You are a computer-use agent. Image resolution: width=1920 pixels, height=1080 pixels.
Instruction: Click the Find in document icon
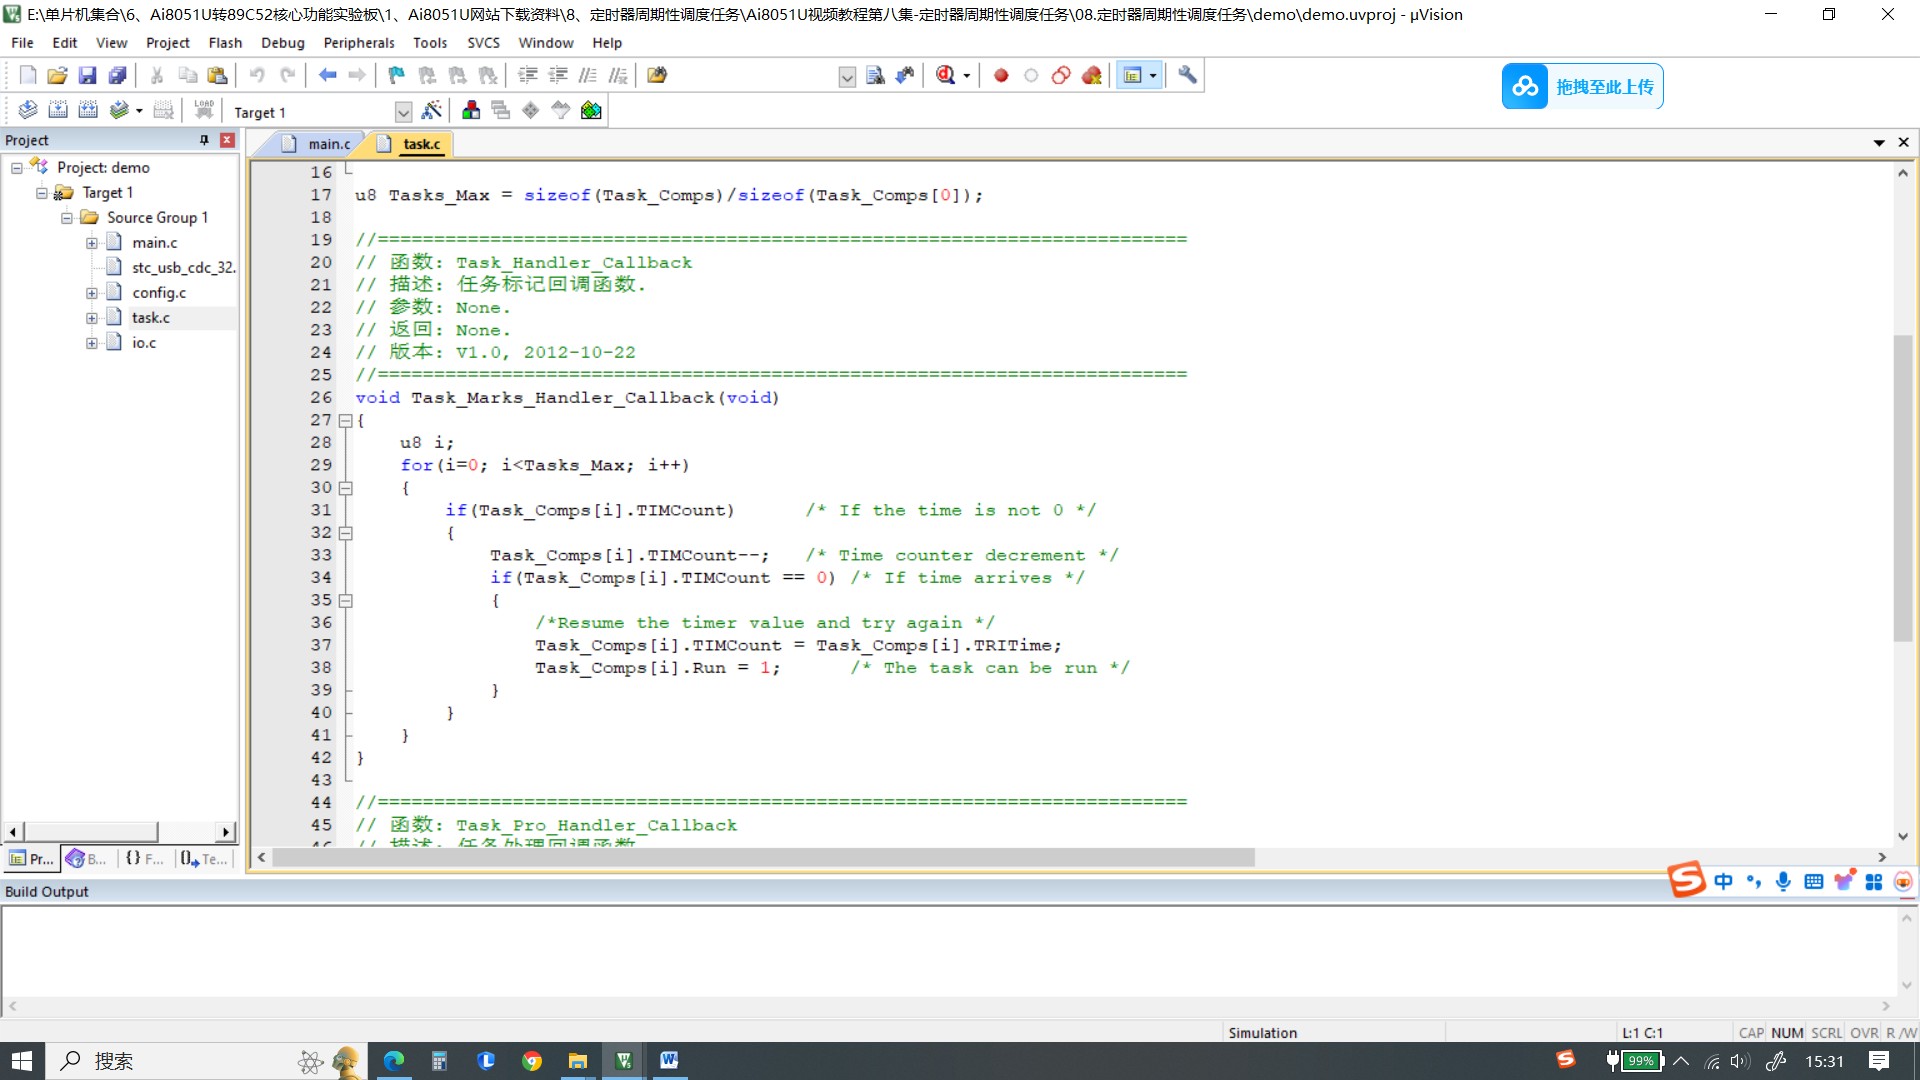[x=875, y=75]
